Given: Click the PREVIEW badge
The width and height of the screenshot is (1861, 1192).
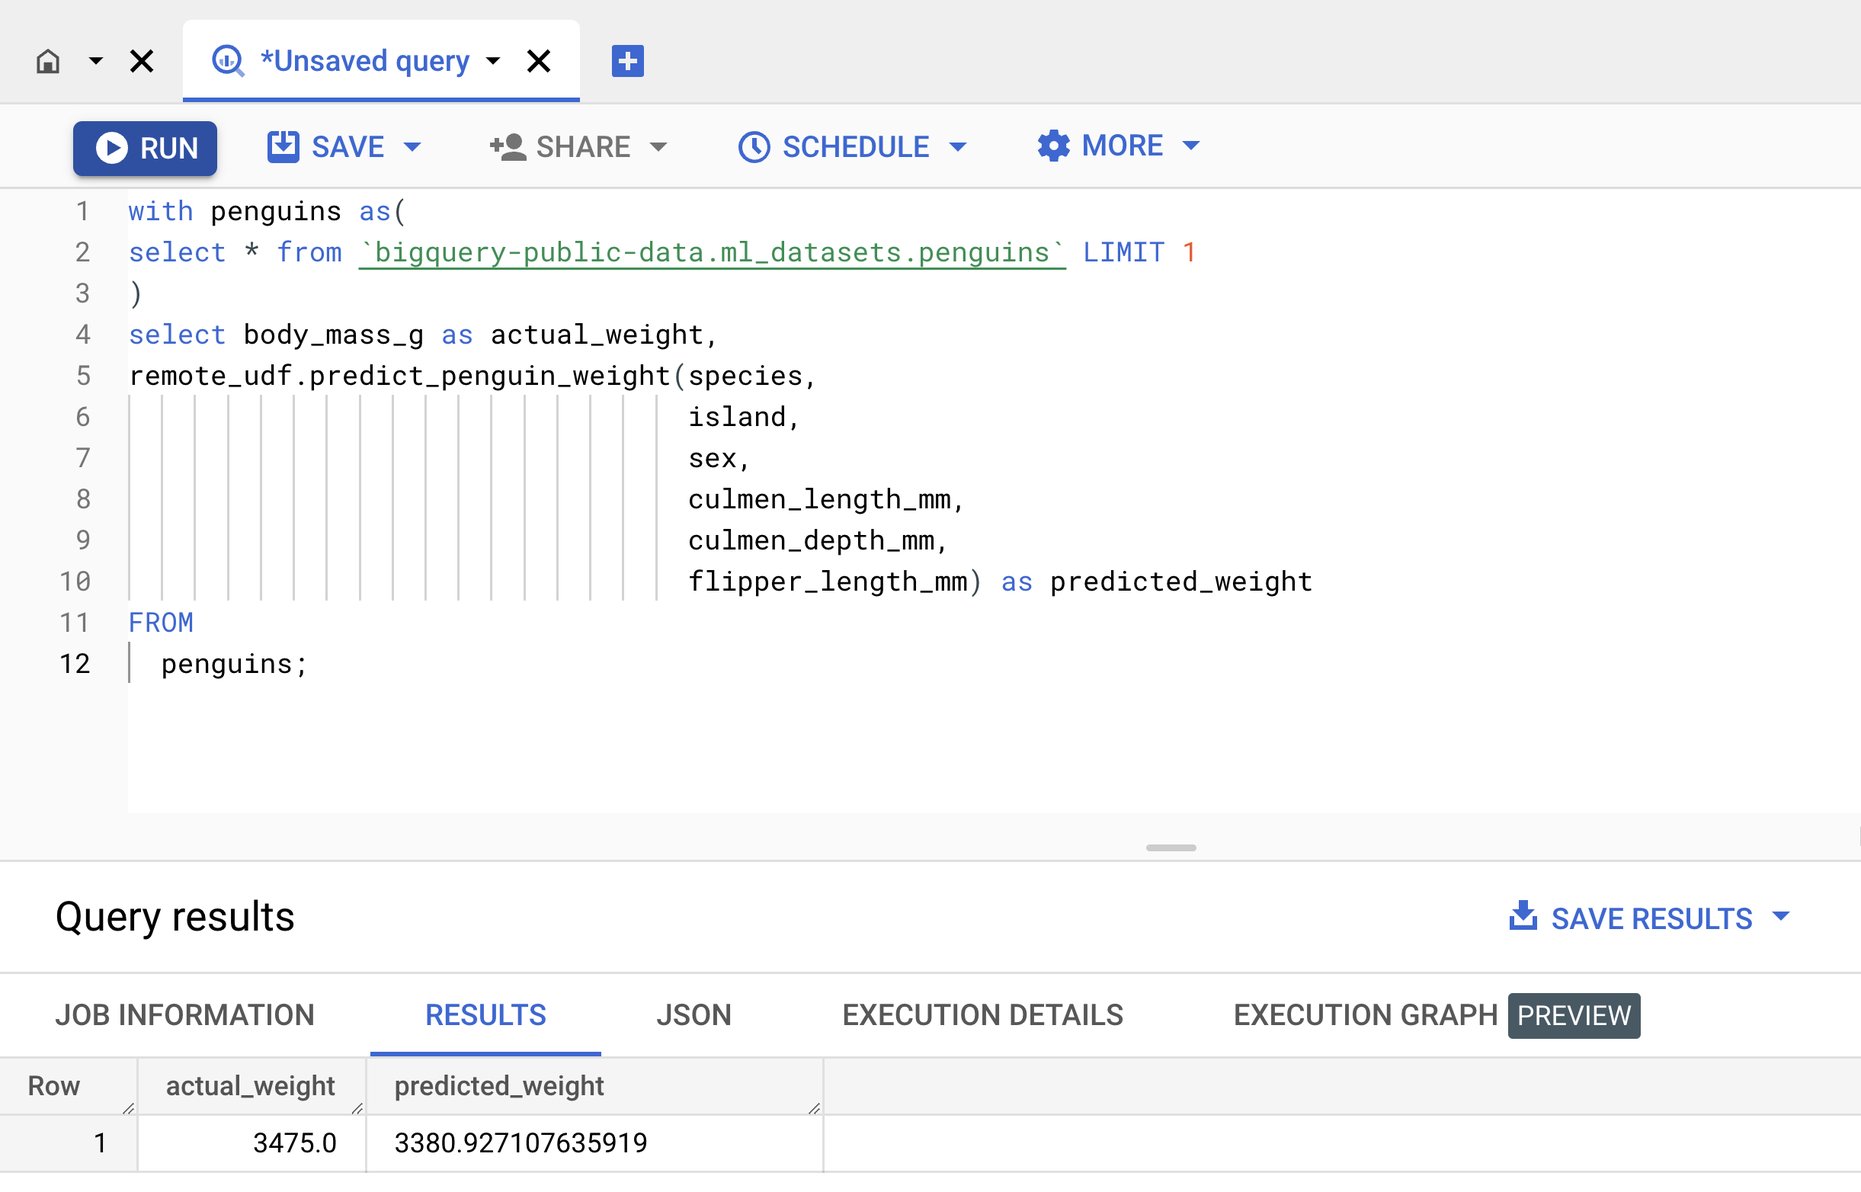Looking at the screenshot, I should pyautogui.click(x=1574, y=1015).
